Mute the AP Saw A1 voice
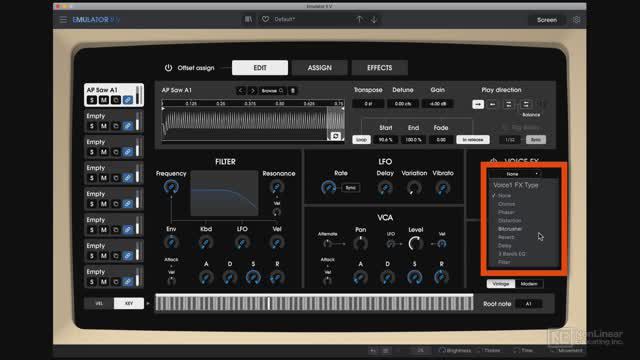 point(104,100)
